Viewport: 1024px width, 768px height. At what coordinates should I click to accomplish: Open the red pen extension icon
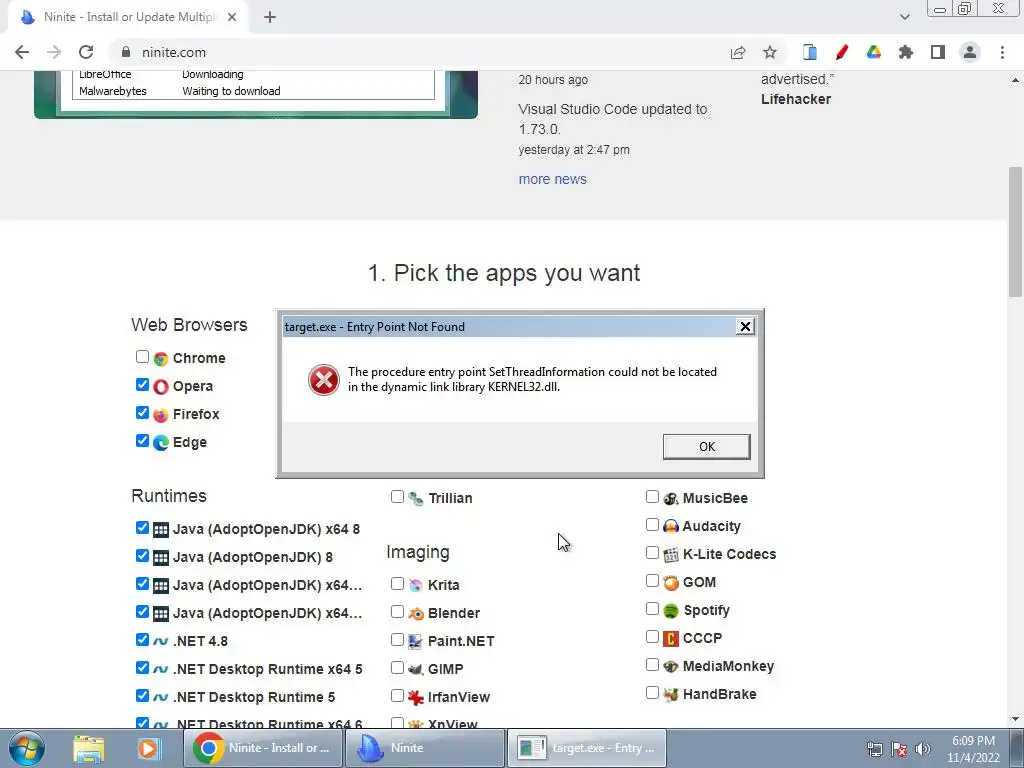pyautogui.click(x=842, y=52)
